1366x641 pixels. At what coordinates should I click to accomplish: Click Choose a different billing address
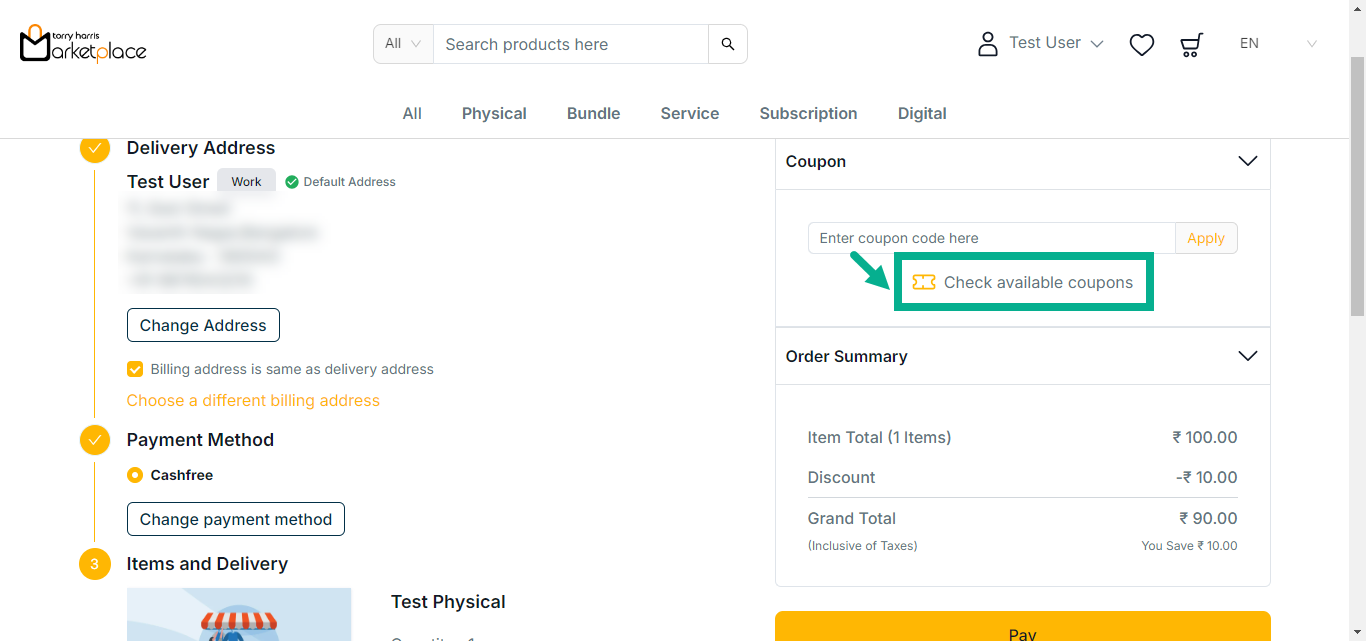(253, 400)
